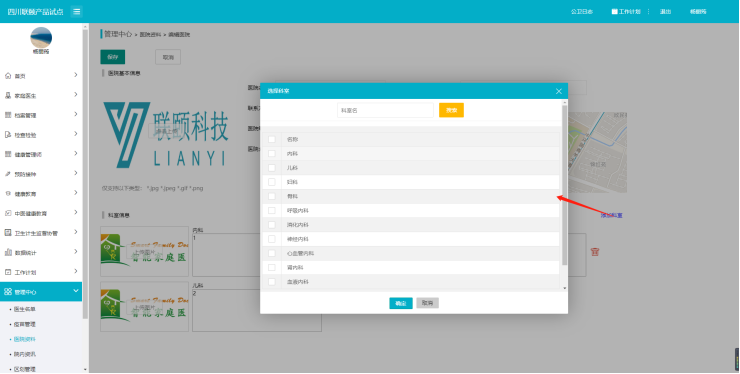
Task: Click the sidebar scrollbar down arrow
Action: coord(85,370)
